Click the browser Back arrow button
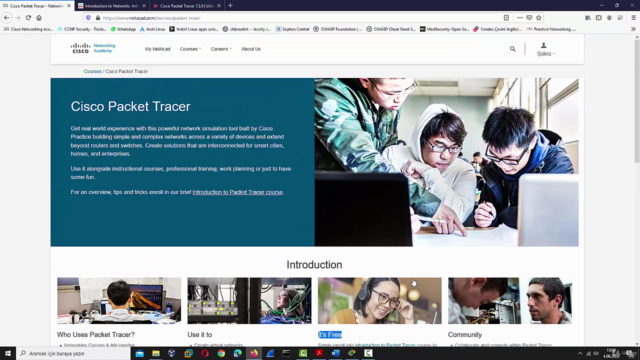 7,18
